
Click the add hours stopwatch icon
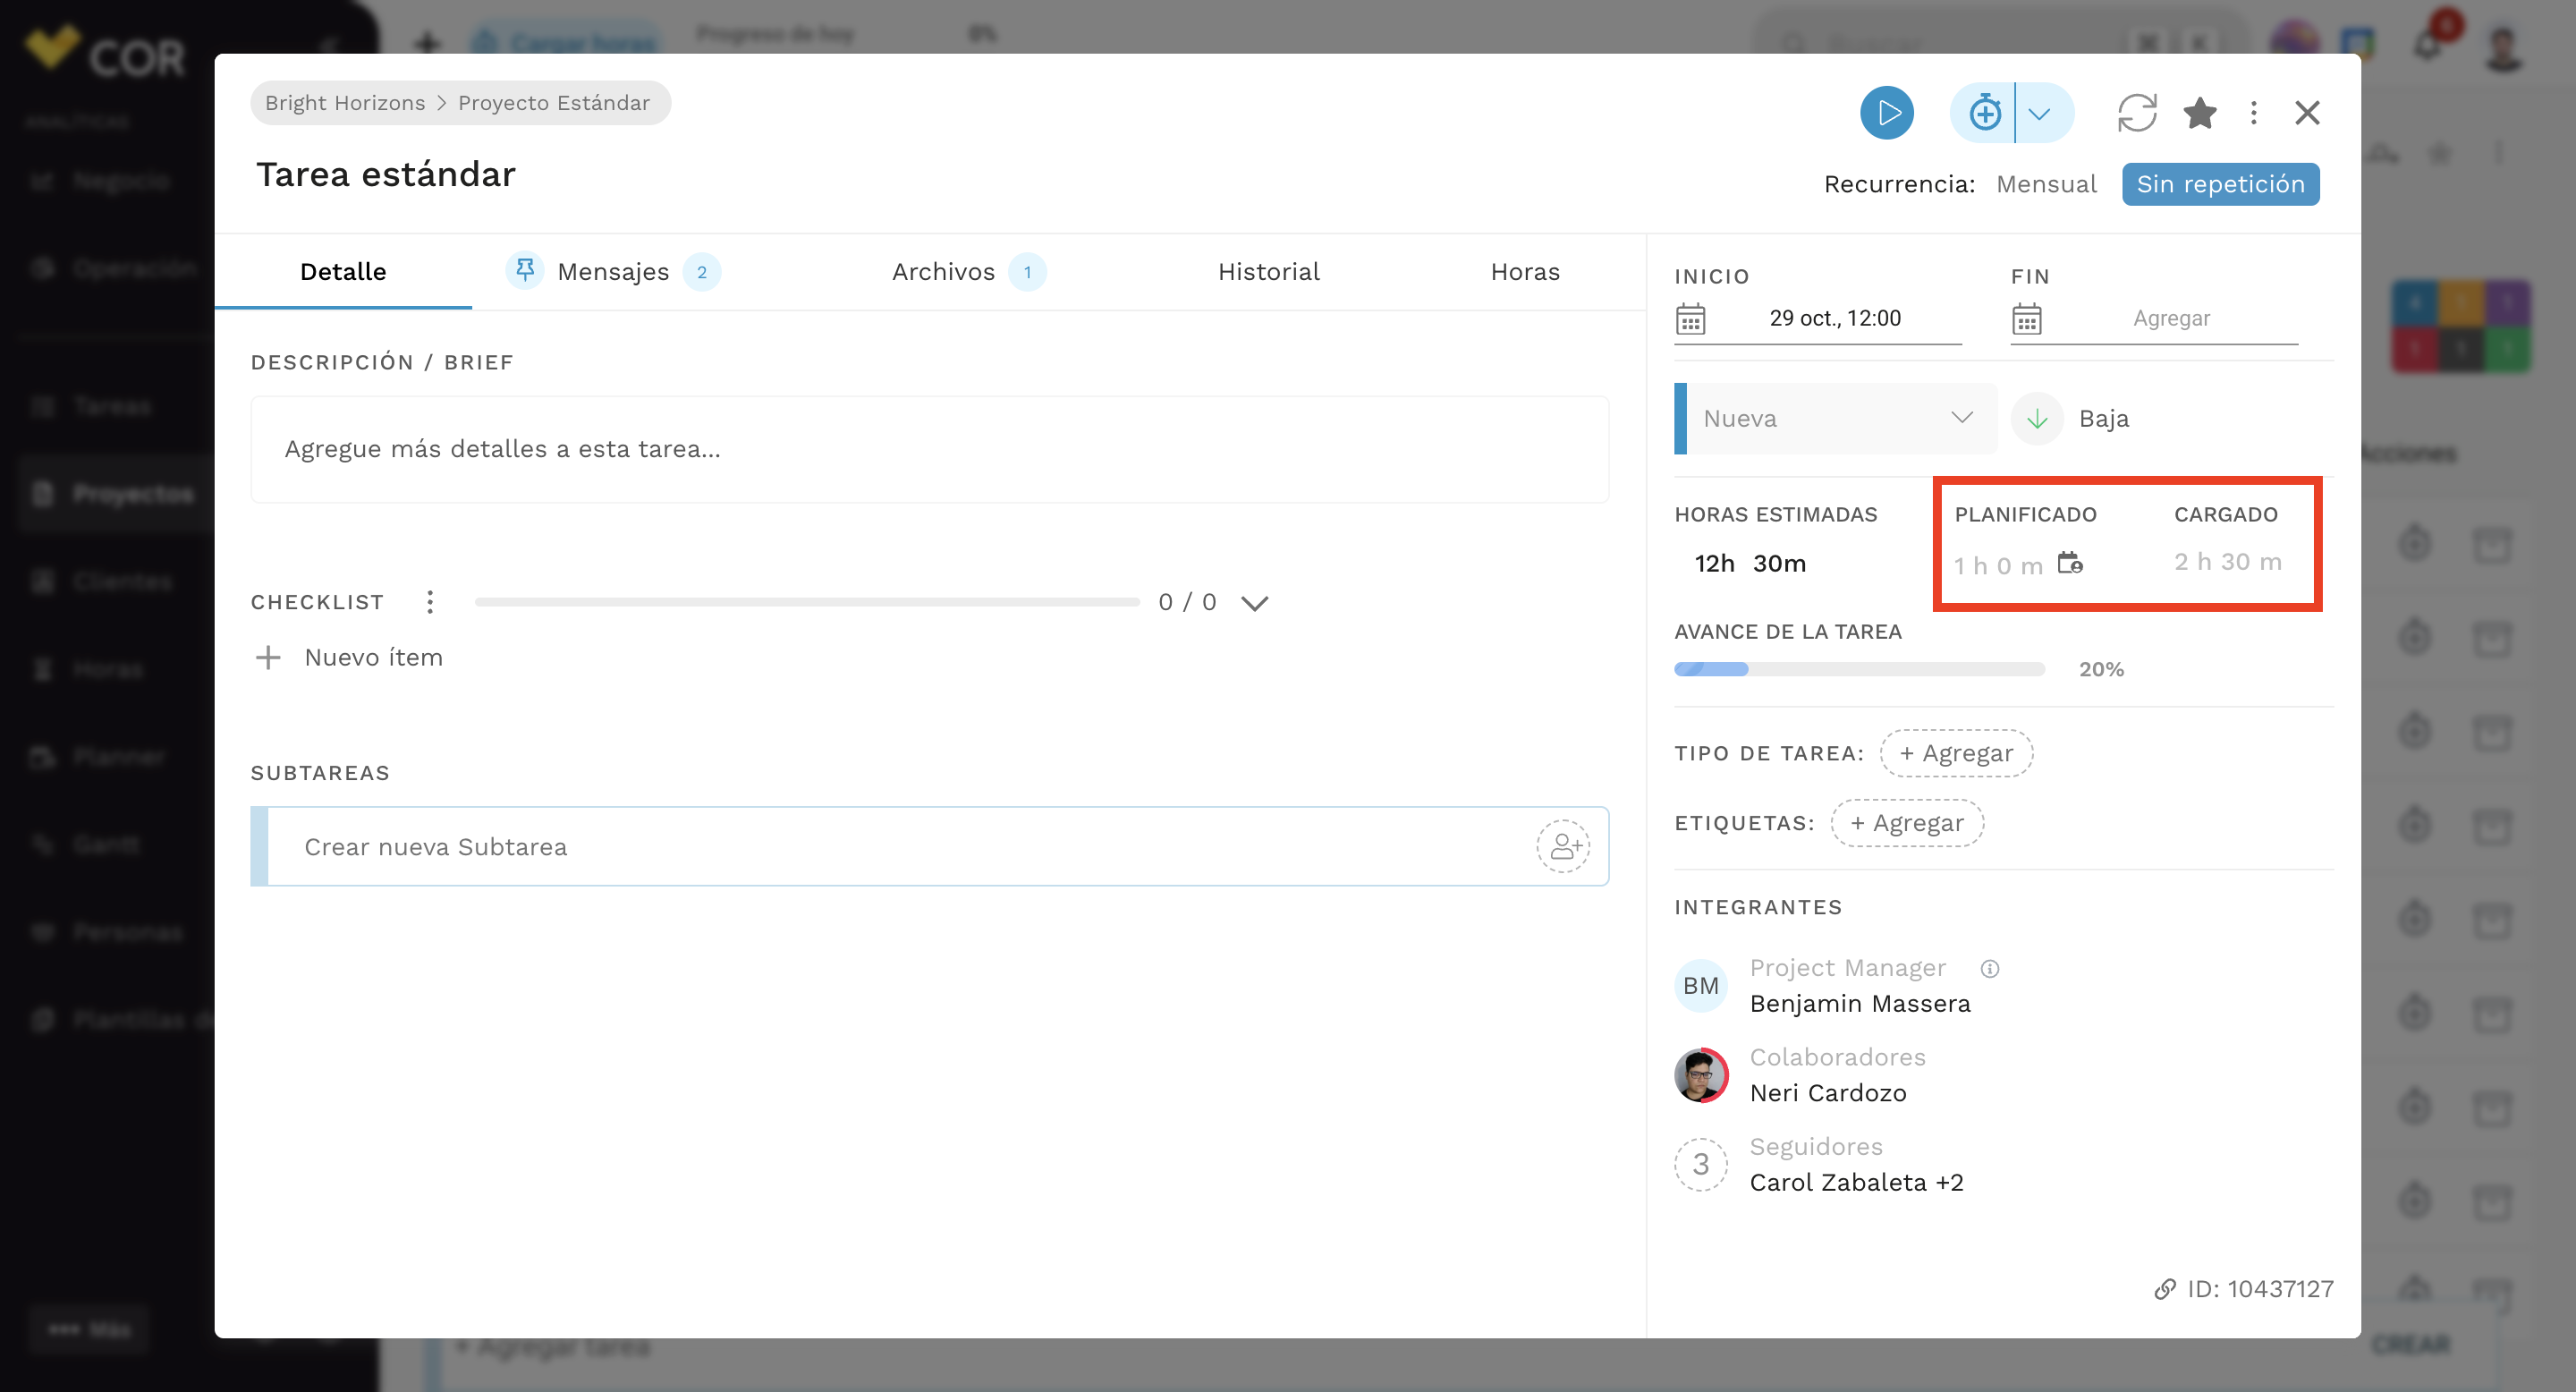point(1984,113)
